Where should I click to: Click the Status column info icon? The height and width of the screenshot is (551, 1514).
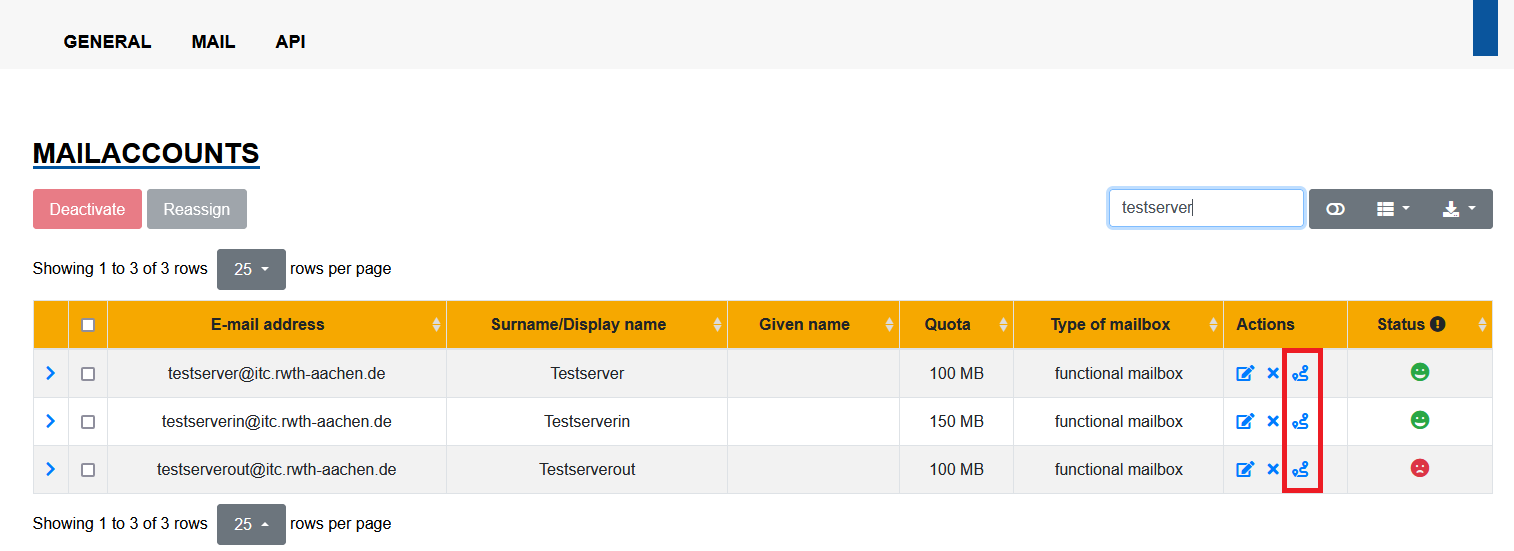1438,324
